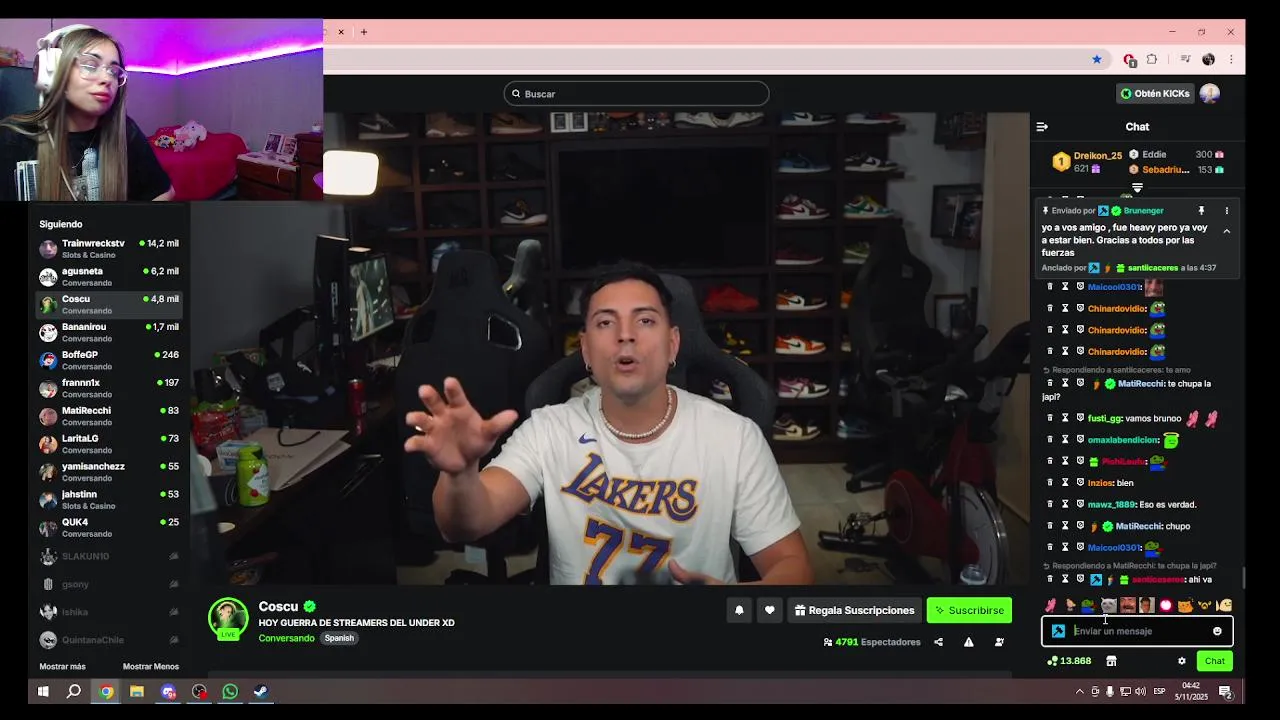This screenshot has width=1280, height=720.
Task: Open the browser extensions puzzle icon
Action: pos(1152,60)
